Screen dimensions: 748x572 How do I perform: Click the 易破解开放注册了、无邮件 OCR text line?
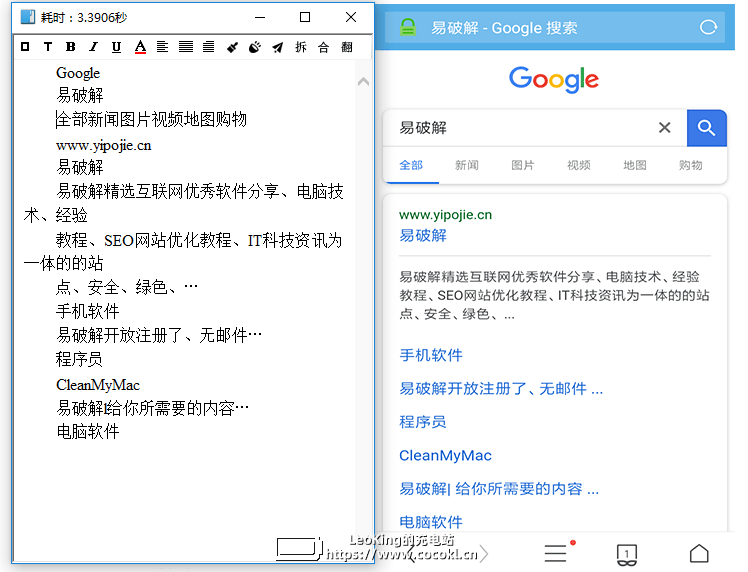tap(159, 335)
